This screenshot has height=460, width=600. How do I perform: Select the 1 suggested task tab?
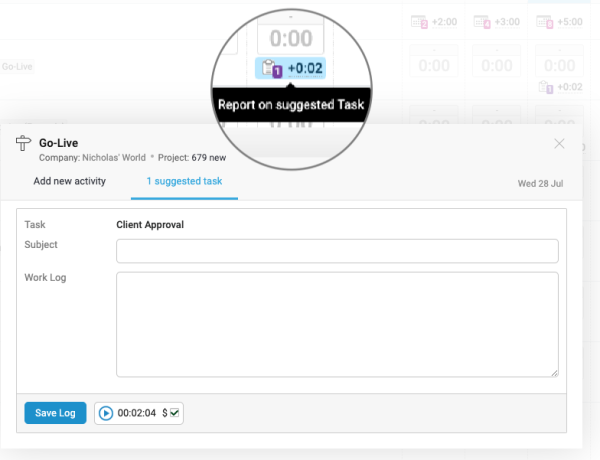[184, 182]
